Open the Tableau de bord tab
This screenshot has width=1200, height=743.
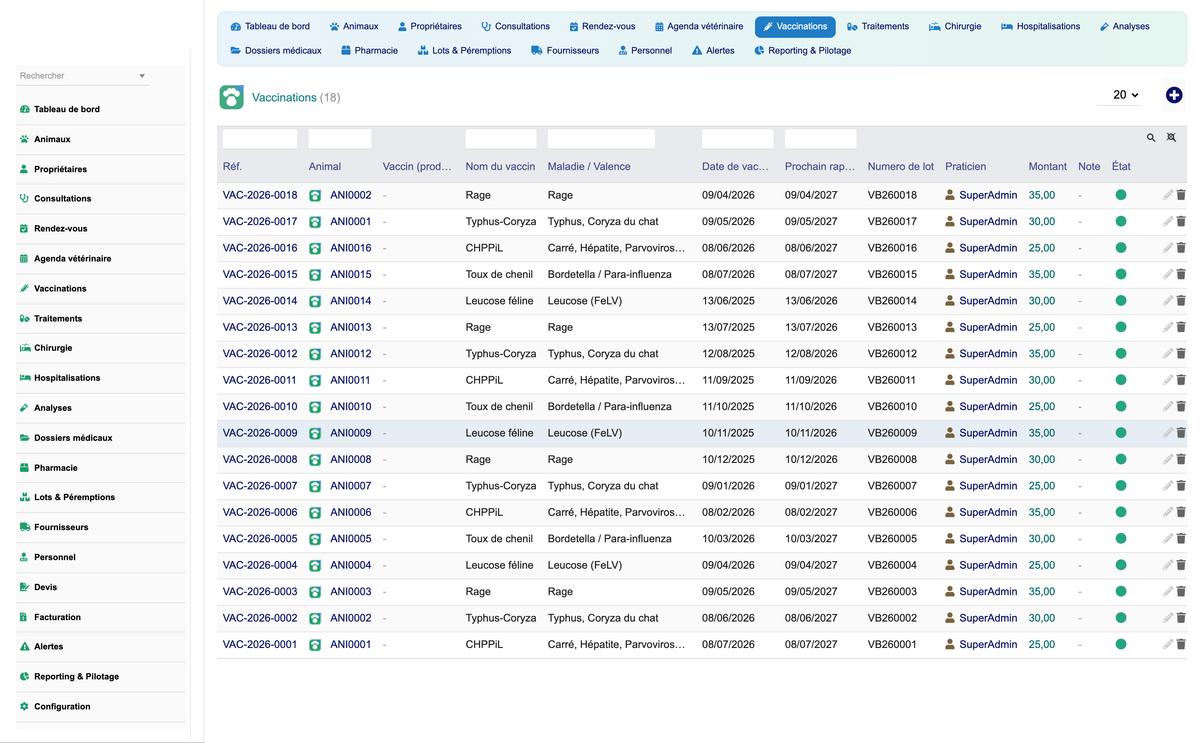270,26
